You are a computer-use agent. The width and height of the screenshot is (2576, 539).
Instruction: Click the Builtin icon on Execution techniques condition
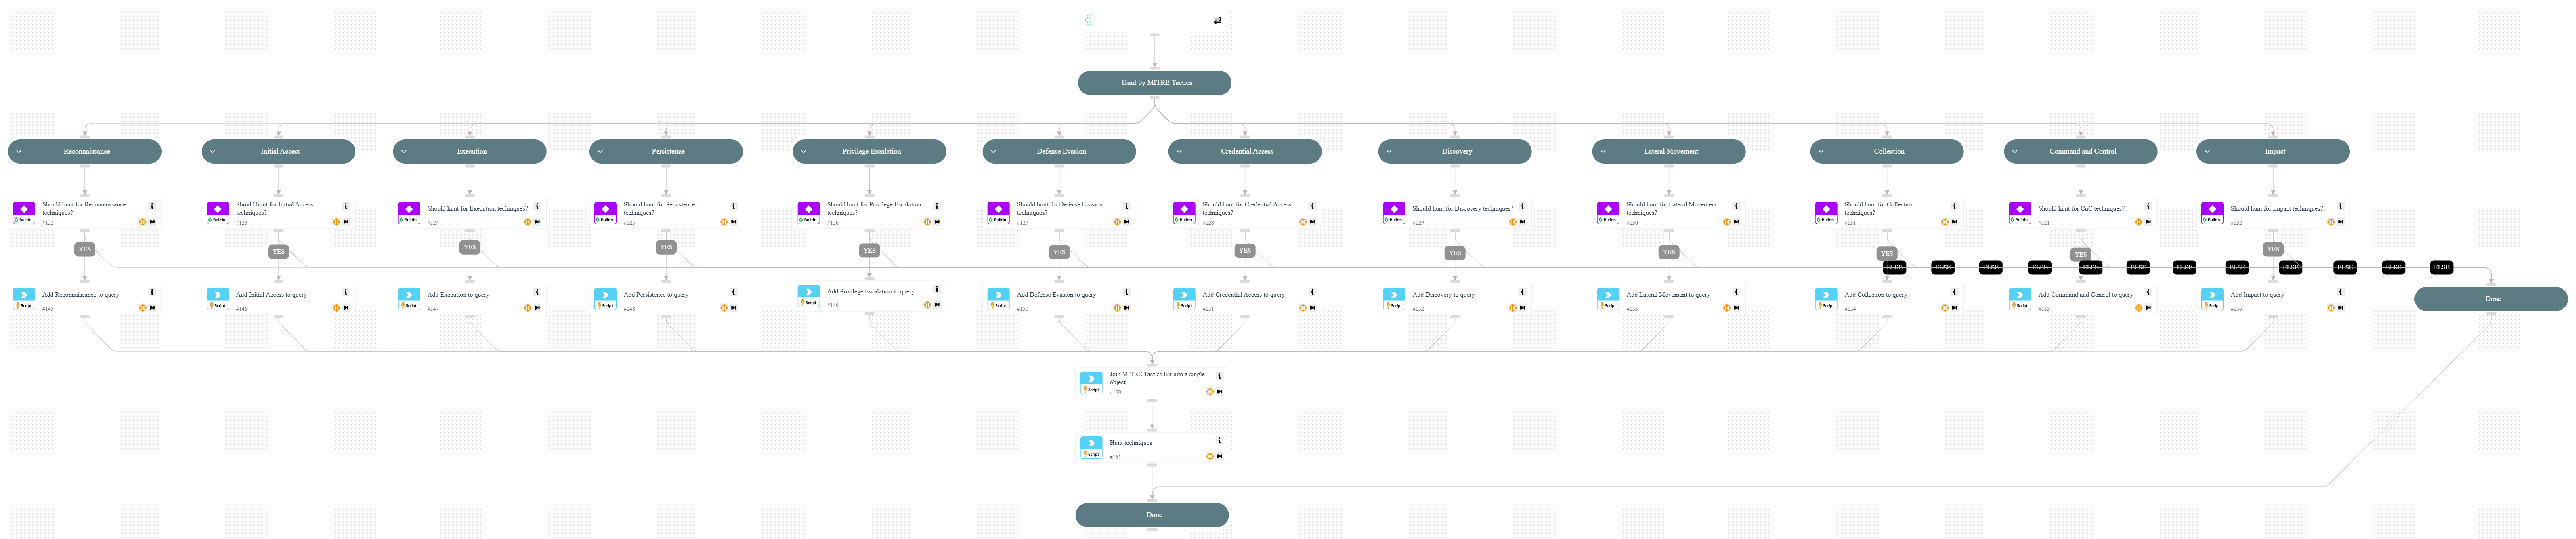409,213
